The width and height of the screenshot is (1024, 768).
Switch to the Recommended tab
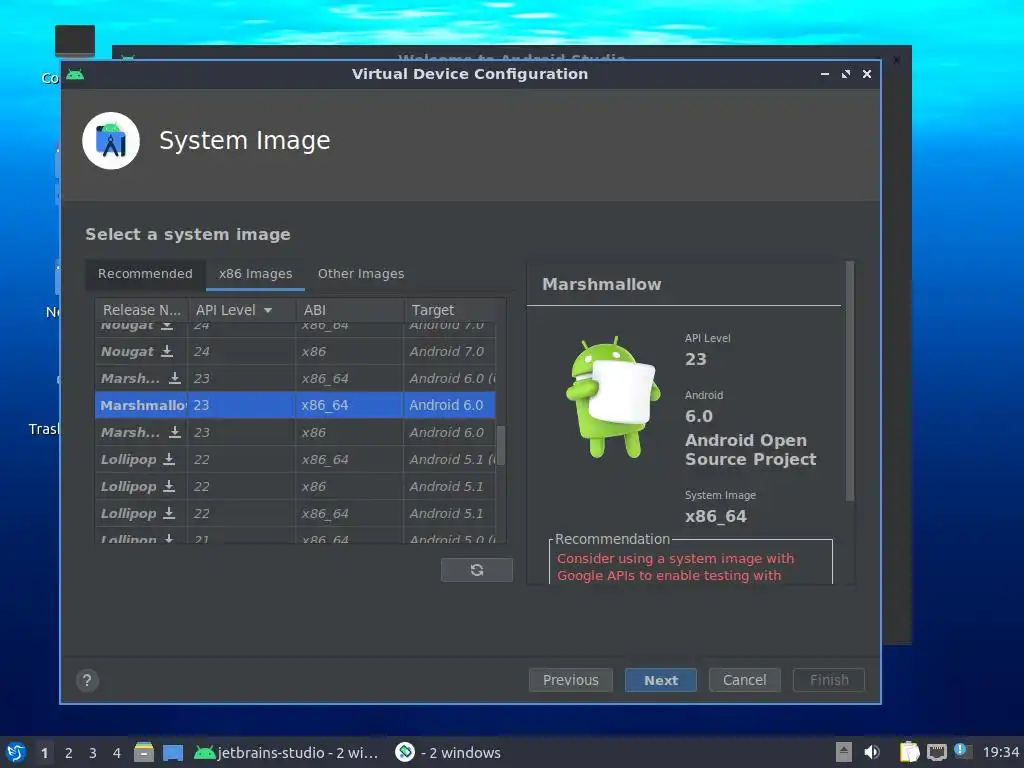145,274
